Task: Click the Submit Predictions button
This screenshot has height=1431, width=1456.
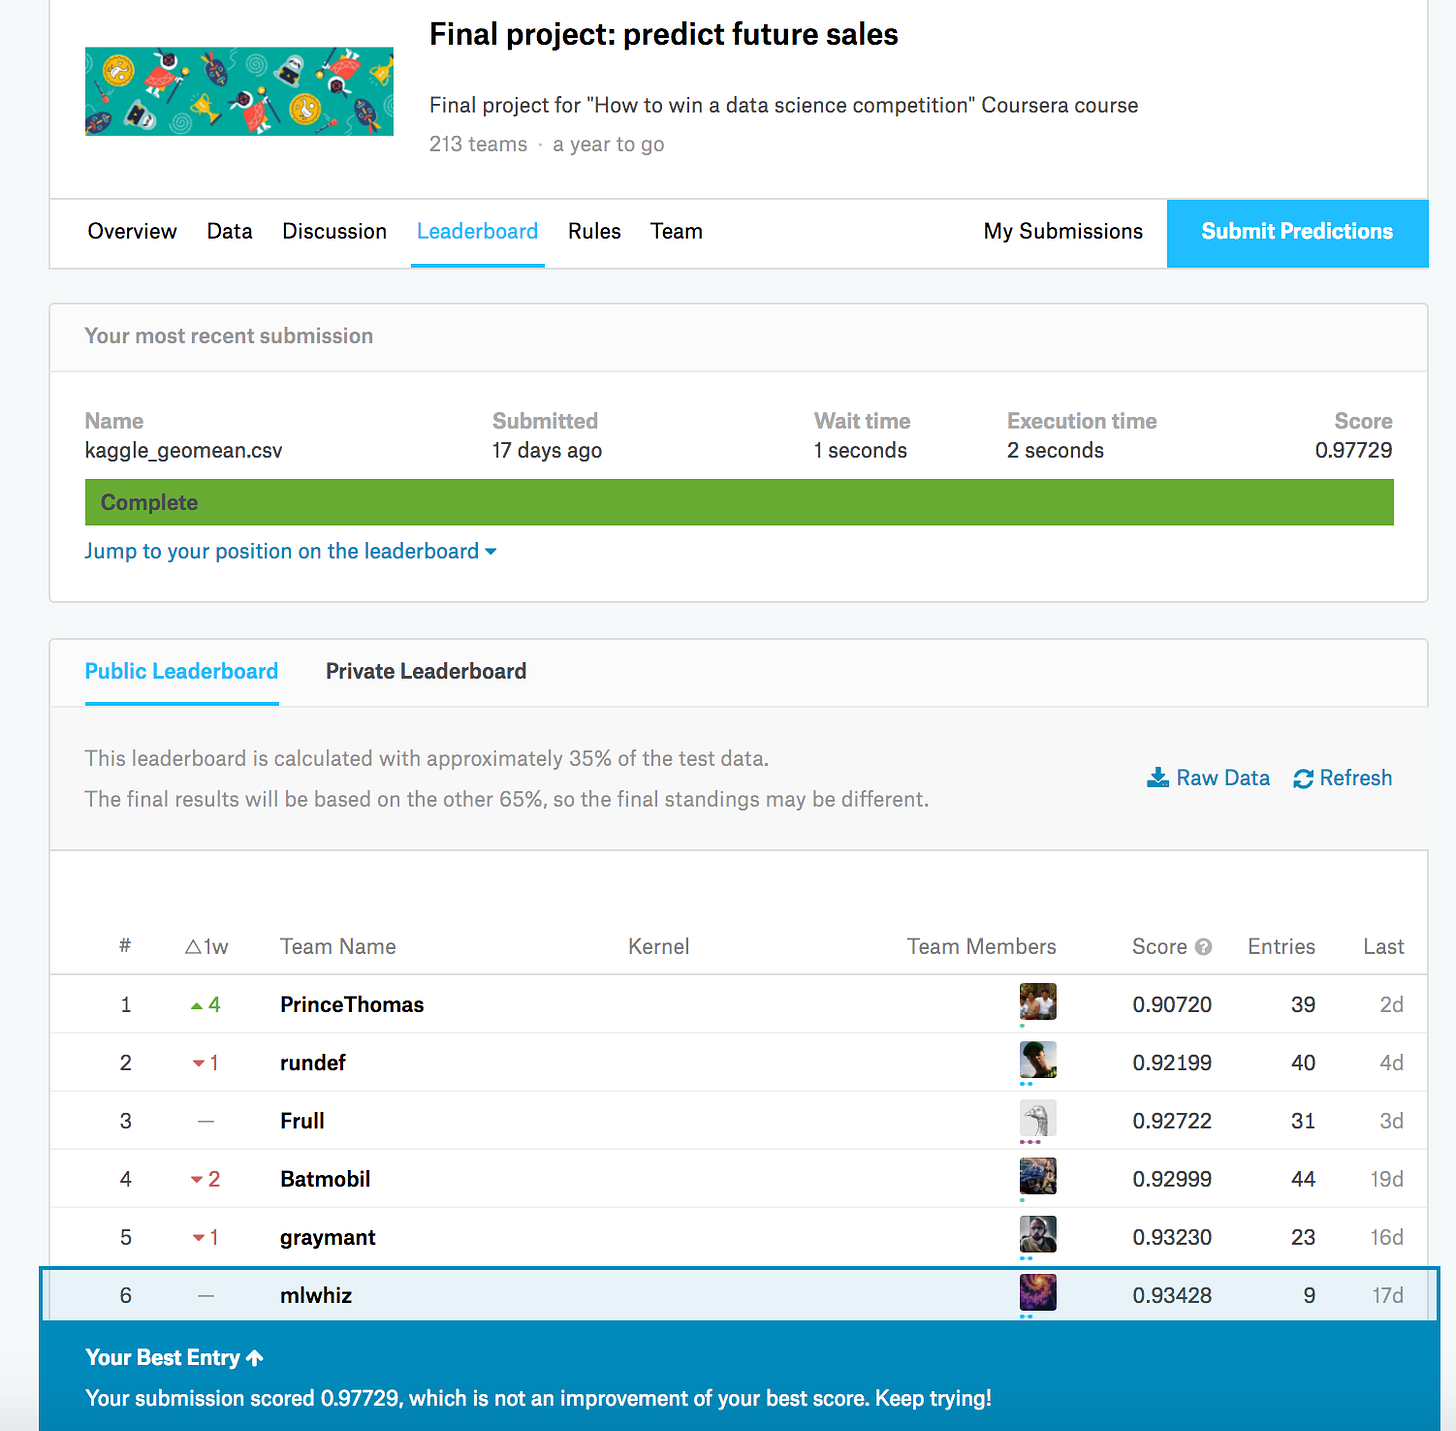Action: (x=1297, y=232)
